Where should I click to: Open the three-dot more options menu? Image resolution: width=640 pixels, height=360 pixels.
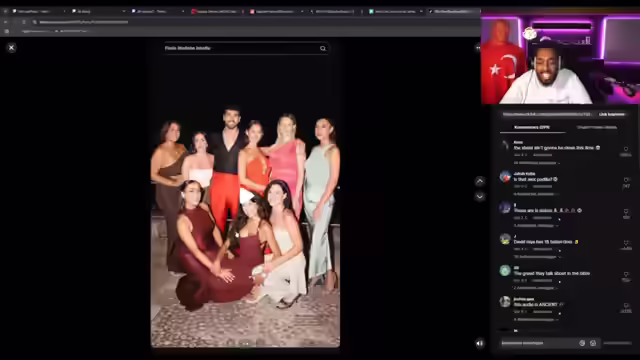click(478, 48)
